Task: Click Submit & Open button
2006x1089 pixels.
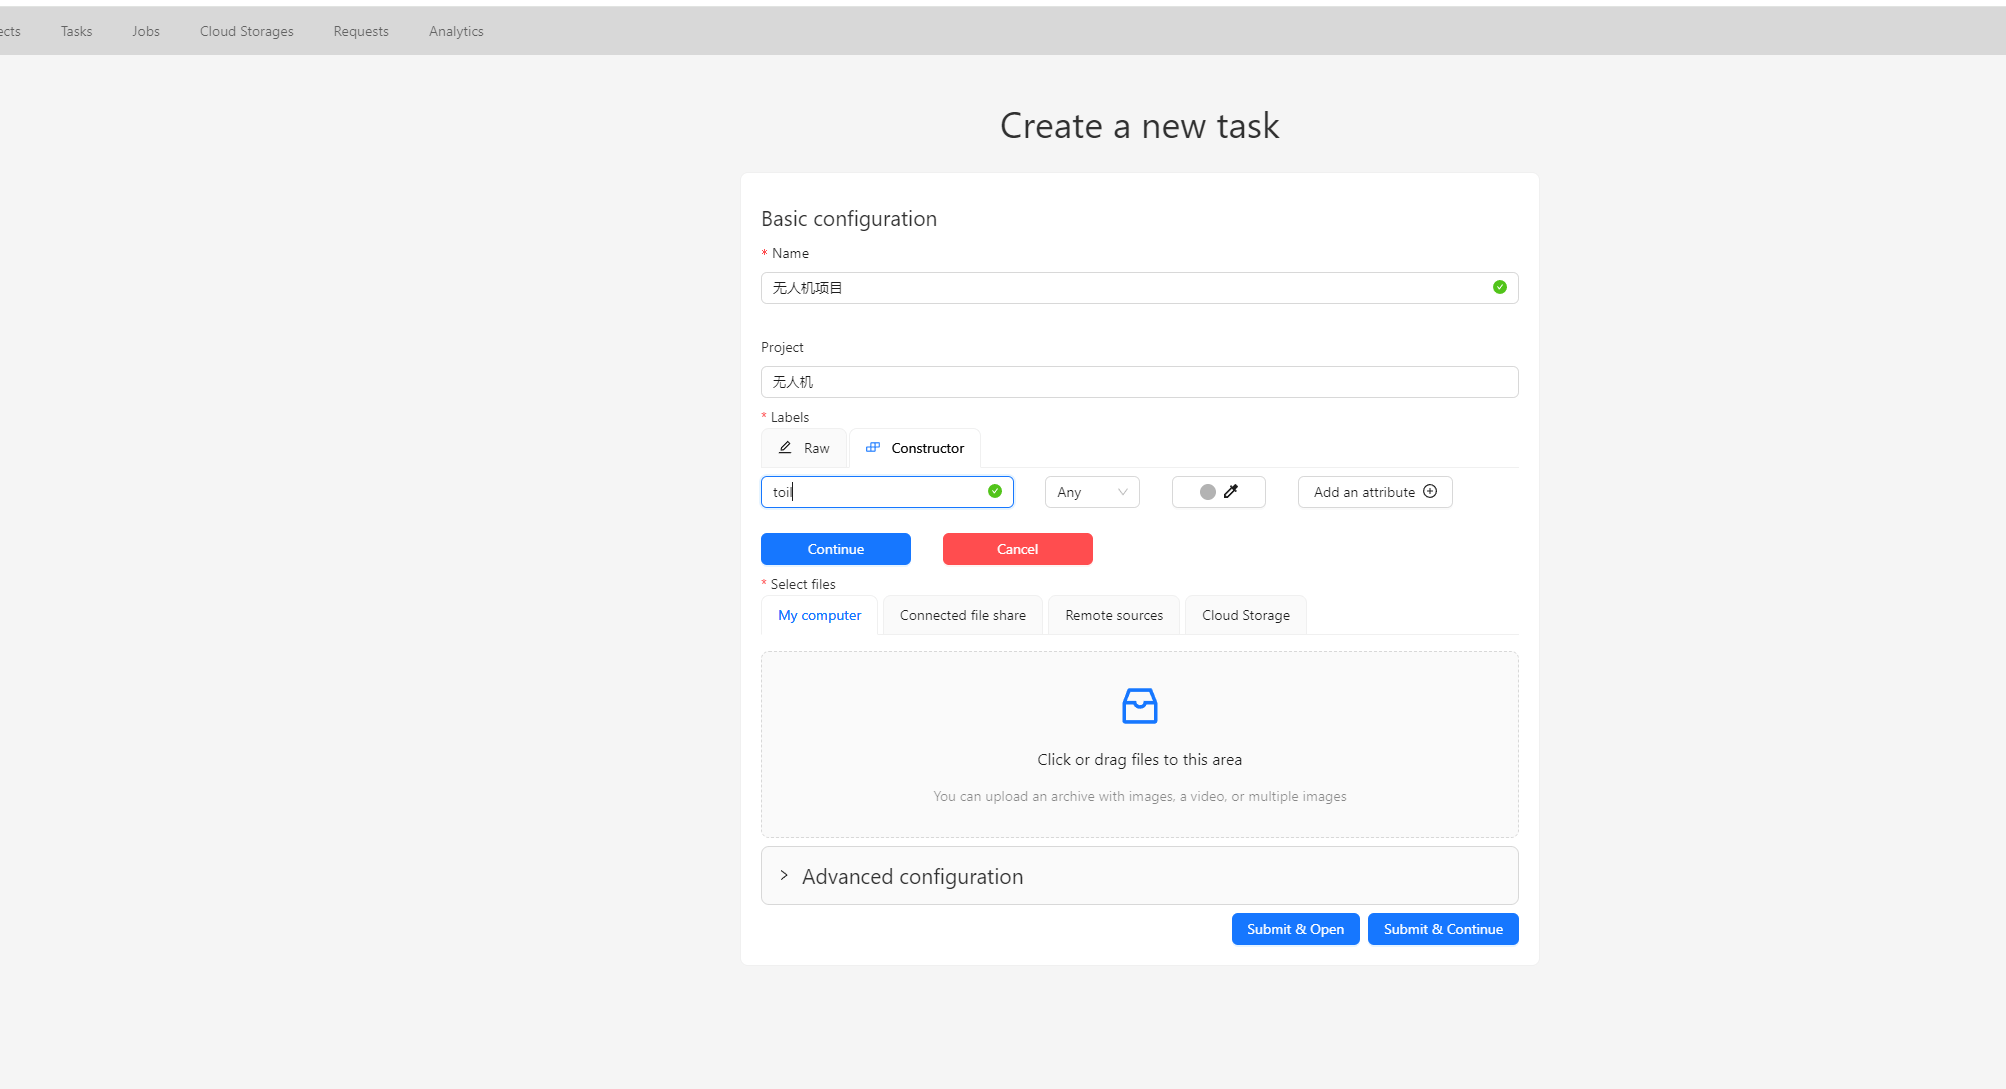Action: pos(1295,929)
